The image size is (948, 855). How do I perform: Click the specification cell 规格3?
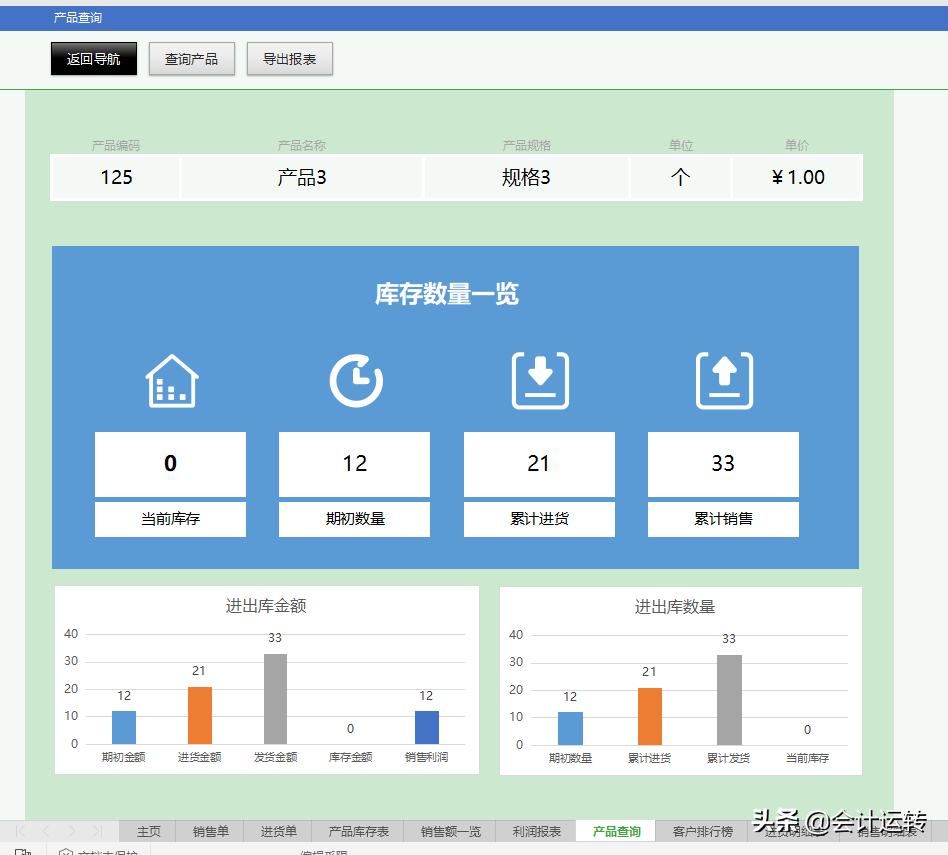(x=526, y=177)
